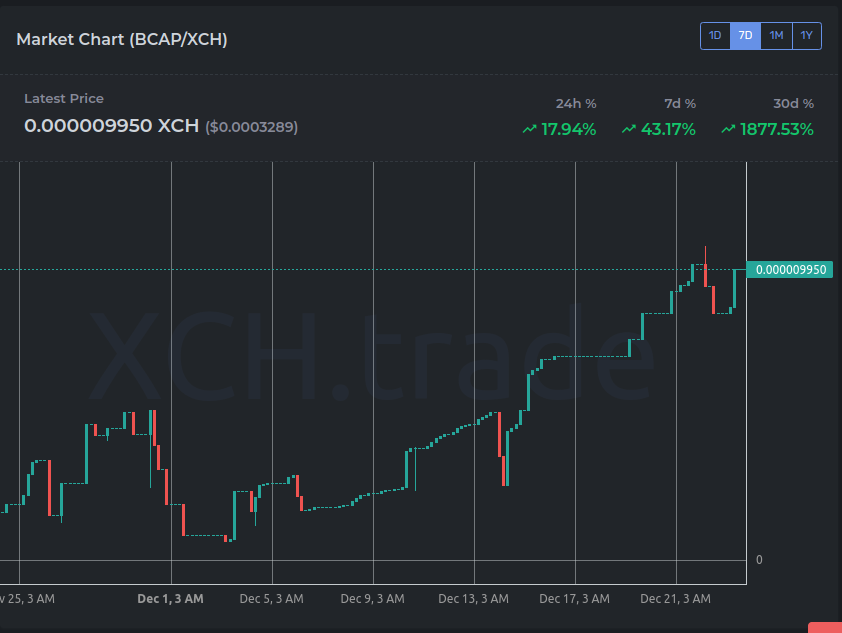This screenshot has height=633, width=842.
Task: Toggle the 1M timeframe option
Action: point(776,35)
